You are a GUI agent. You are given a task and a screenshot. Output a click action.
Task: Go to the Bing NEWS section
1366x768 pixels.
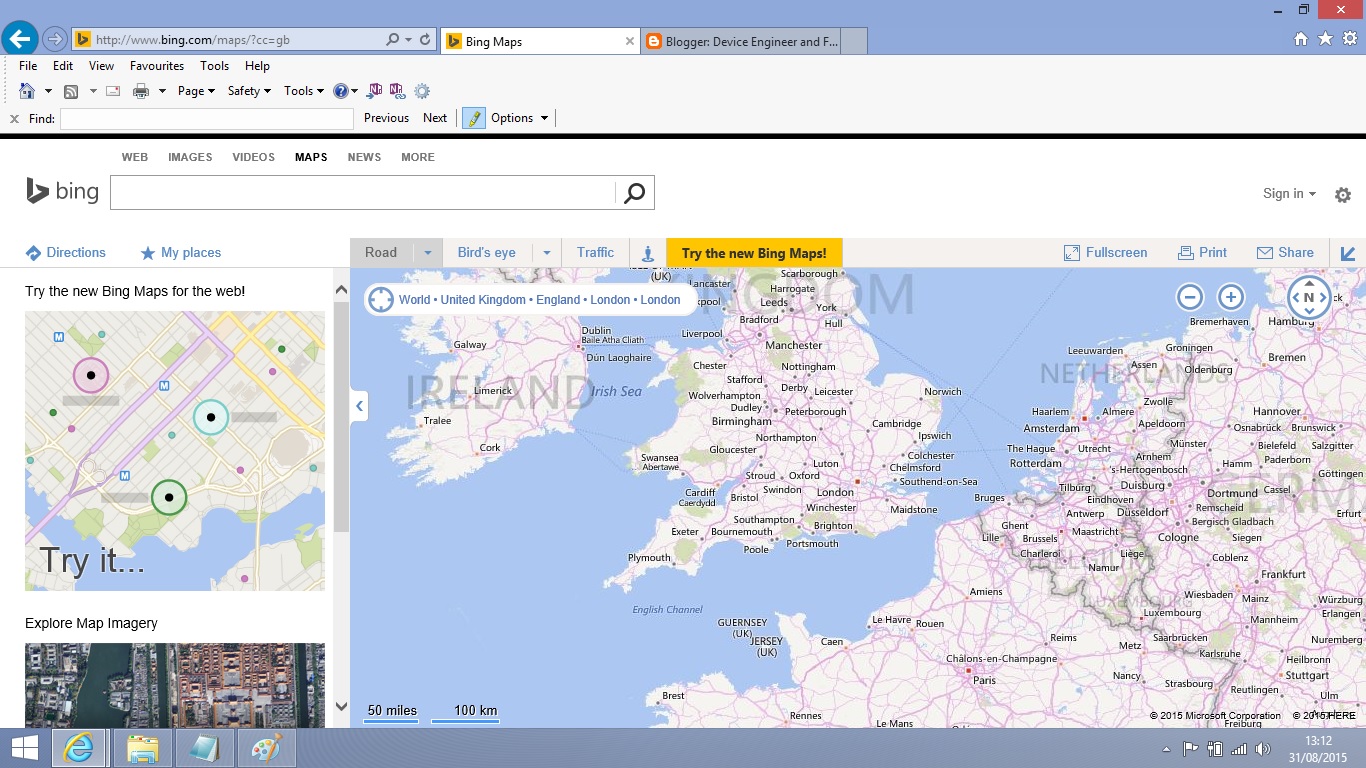(364, 157)
